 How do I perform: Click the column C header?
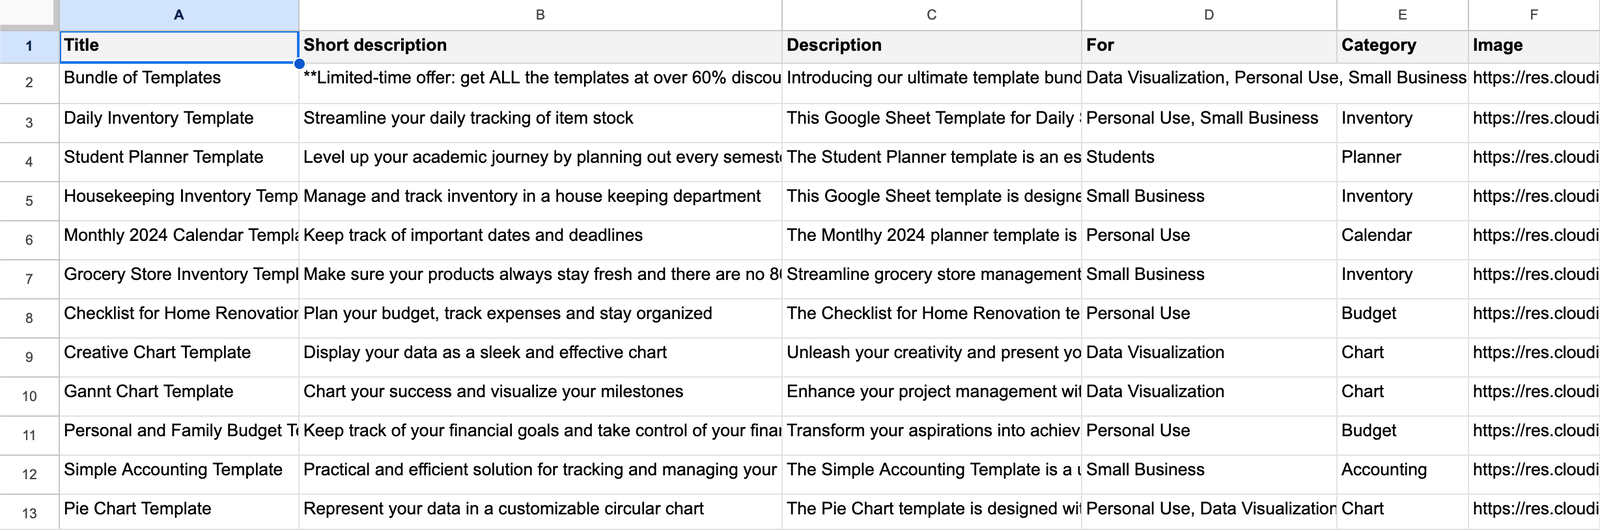[931, 15]
